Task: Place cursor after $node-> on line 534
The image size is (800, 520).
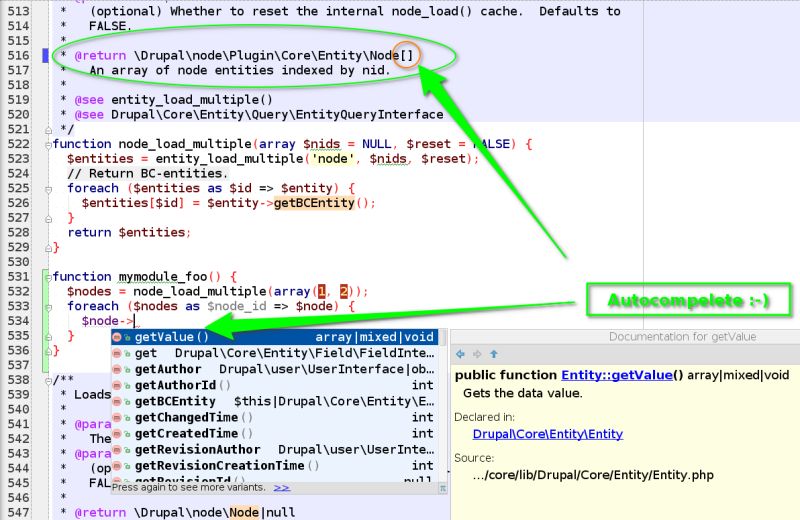Action: tap(134, 321)
